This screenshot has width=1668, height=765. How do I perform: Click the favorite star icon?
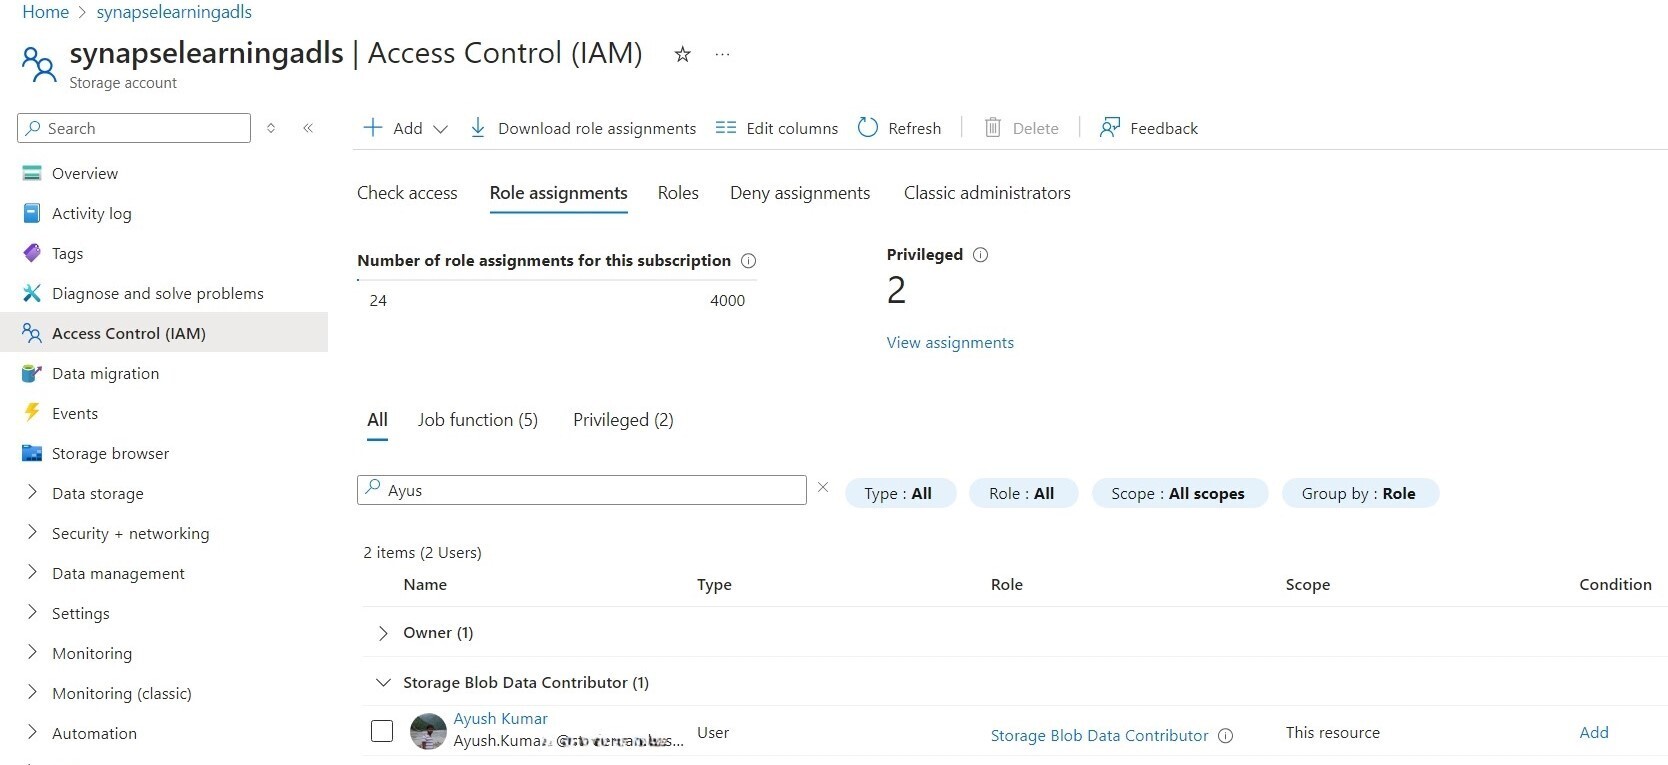683,55
